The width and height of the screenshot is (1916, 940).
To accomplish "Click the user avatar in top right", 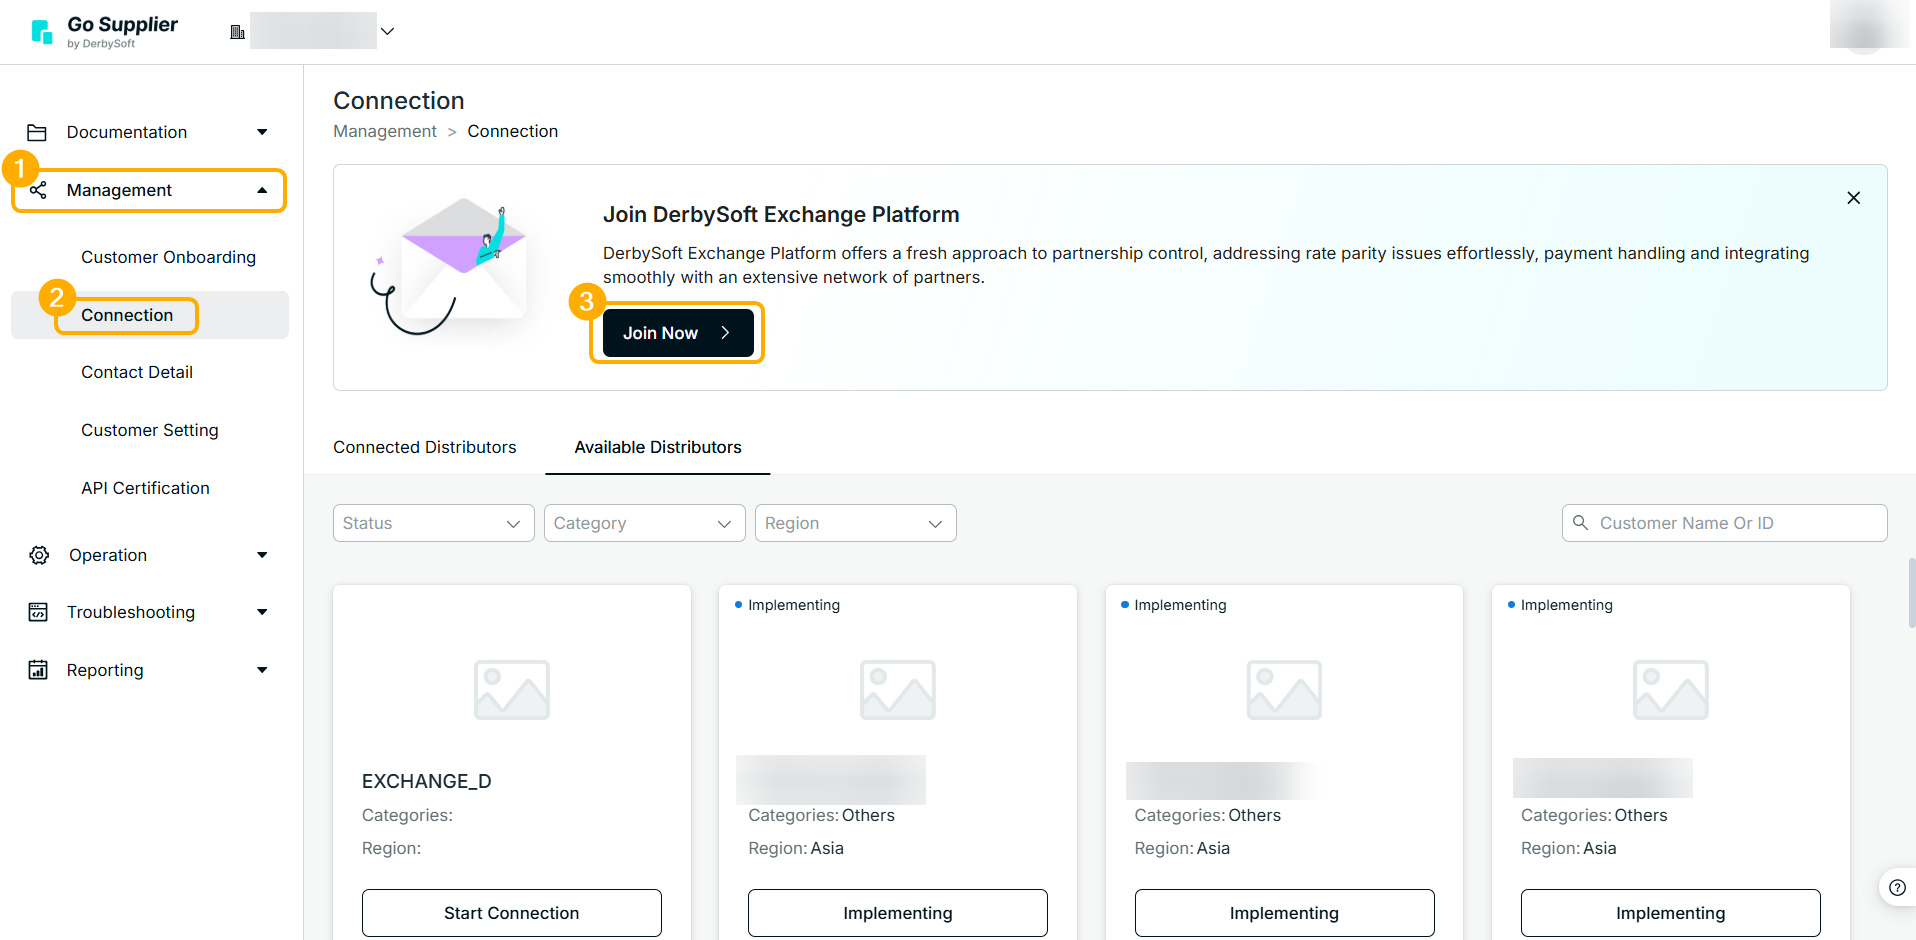I will pos(1863,28).
